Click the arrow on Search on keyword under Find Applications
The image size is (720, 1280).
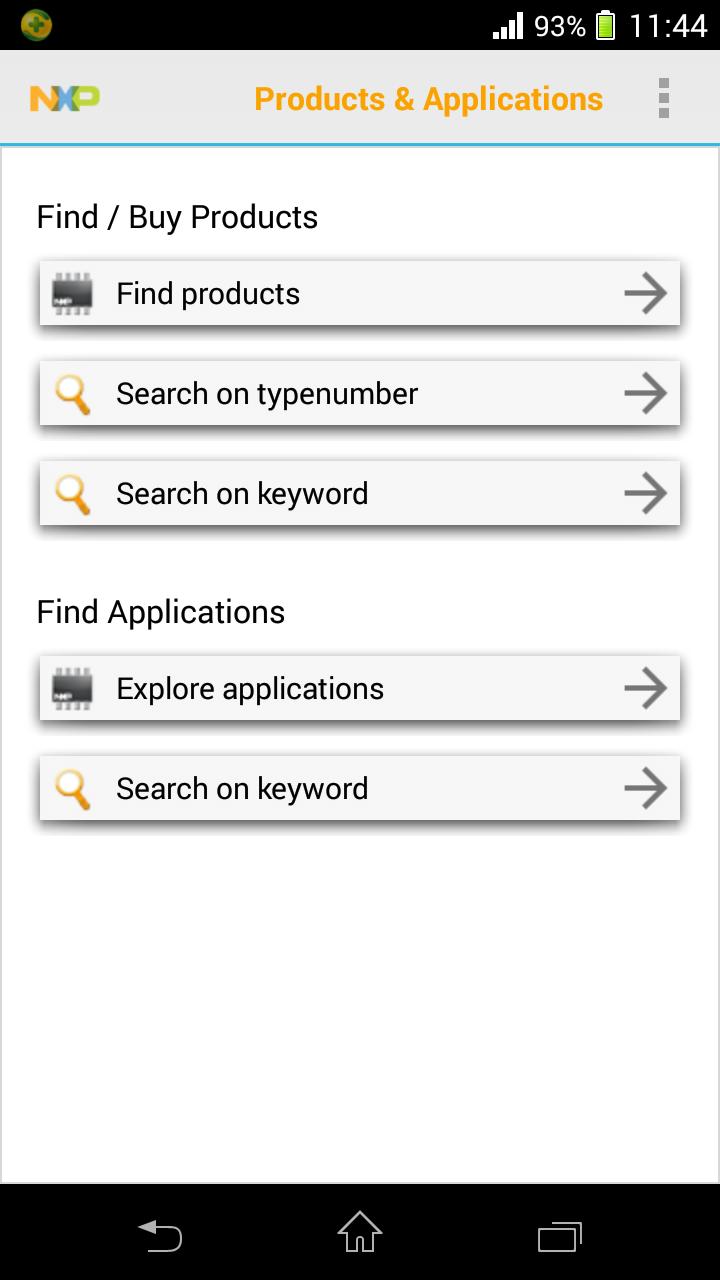646,789
